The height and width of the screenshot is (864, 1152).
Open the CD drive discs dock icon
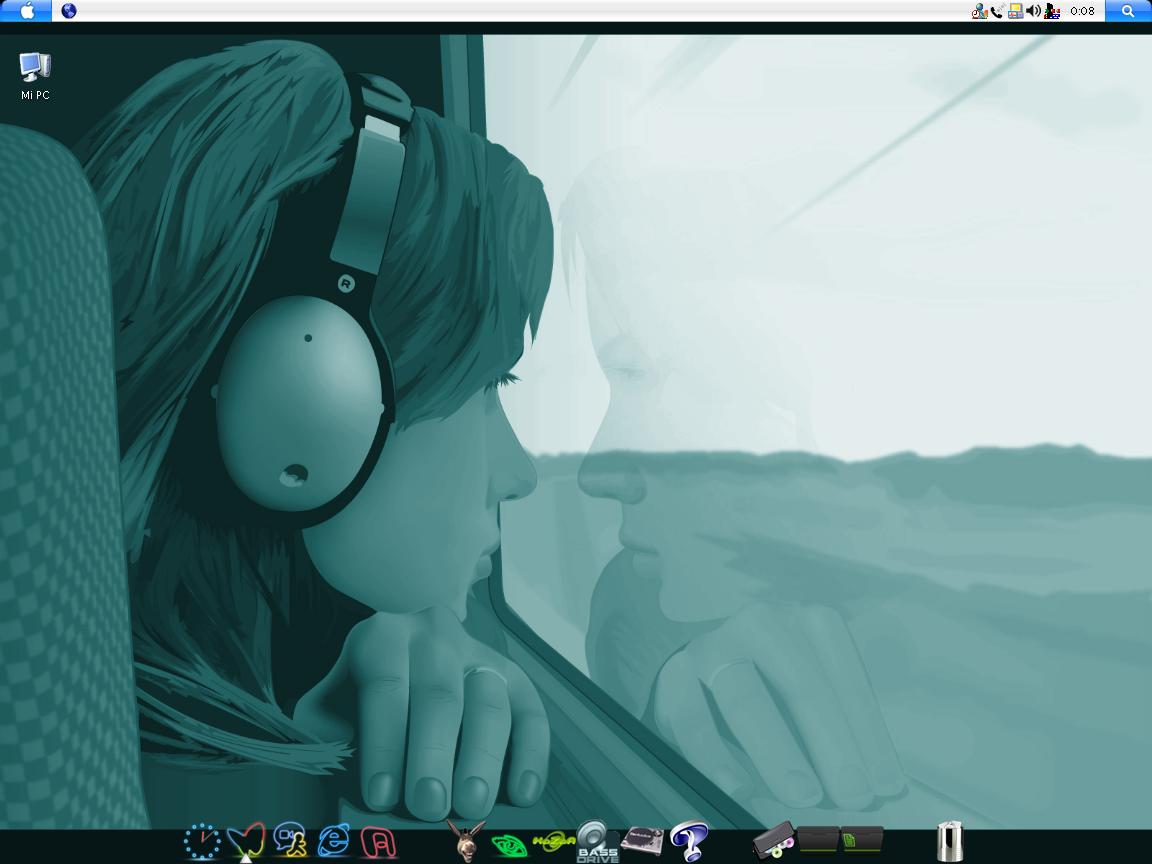(x=774, y=840)
